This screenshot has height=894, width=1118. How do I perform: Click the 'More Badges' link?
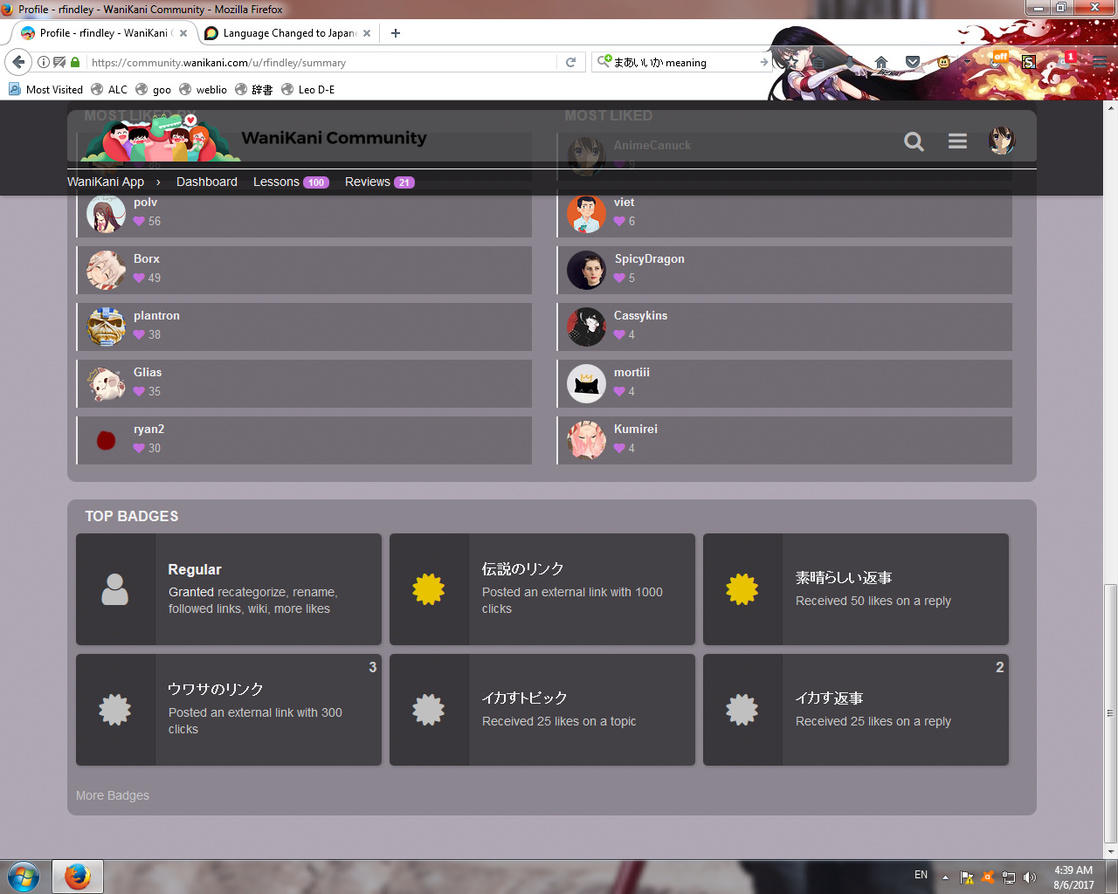pyautogui.click(x=113, y=796)
